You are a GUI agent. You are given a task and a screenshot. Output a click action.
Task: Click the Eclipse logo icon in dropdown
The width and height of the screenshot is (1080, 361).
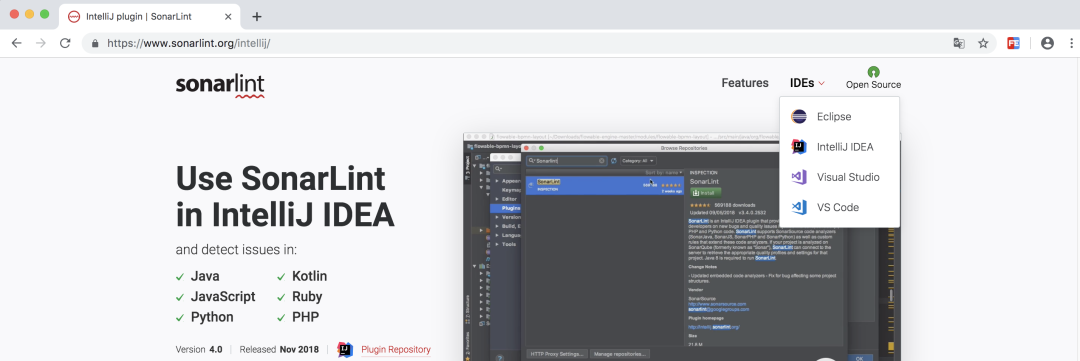[799, 116]
